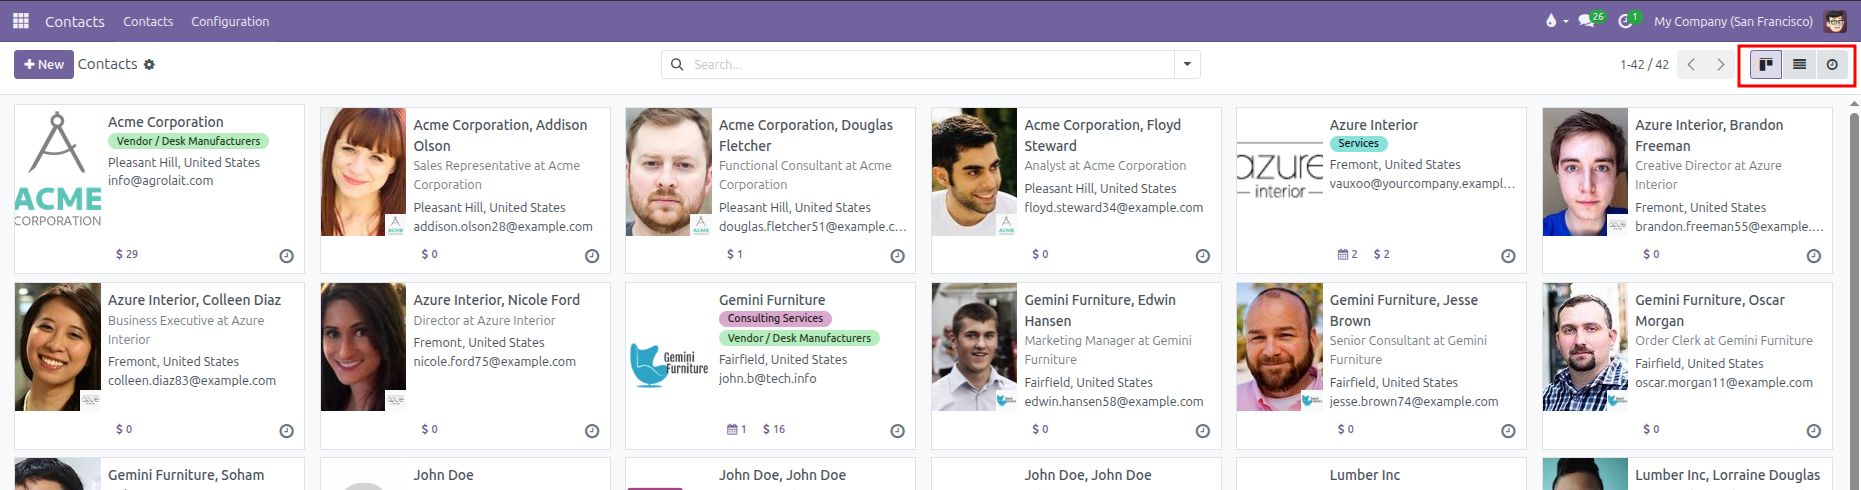
Task: Expand the search options dropdown arrow
Action: tap(1187, 64)
